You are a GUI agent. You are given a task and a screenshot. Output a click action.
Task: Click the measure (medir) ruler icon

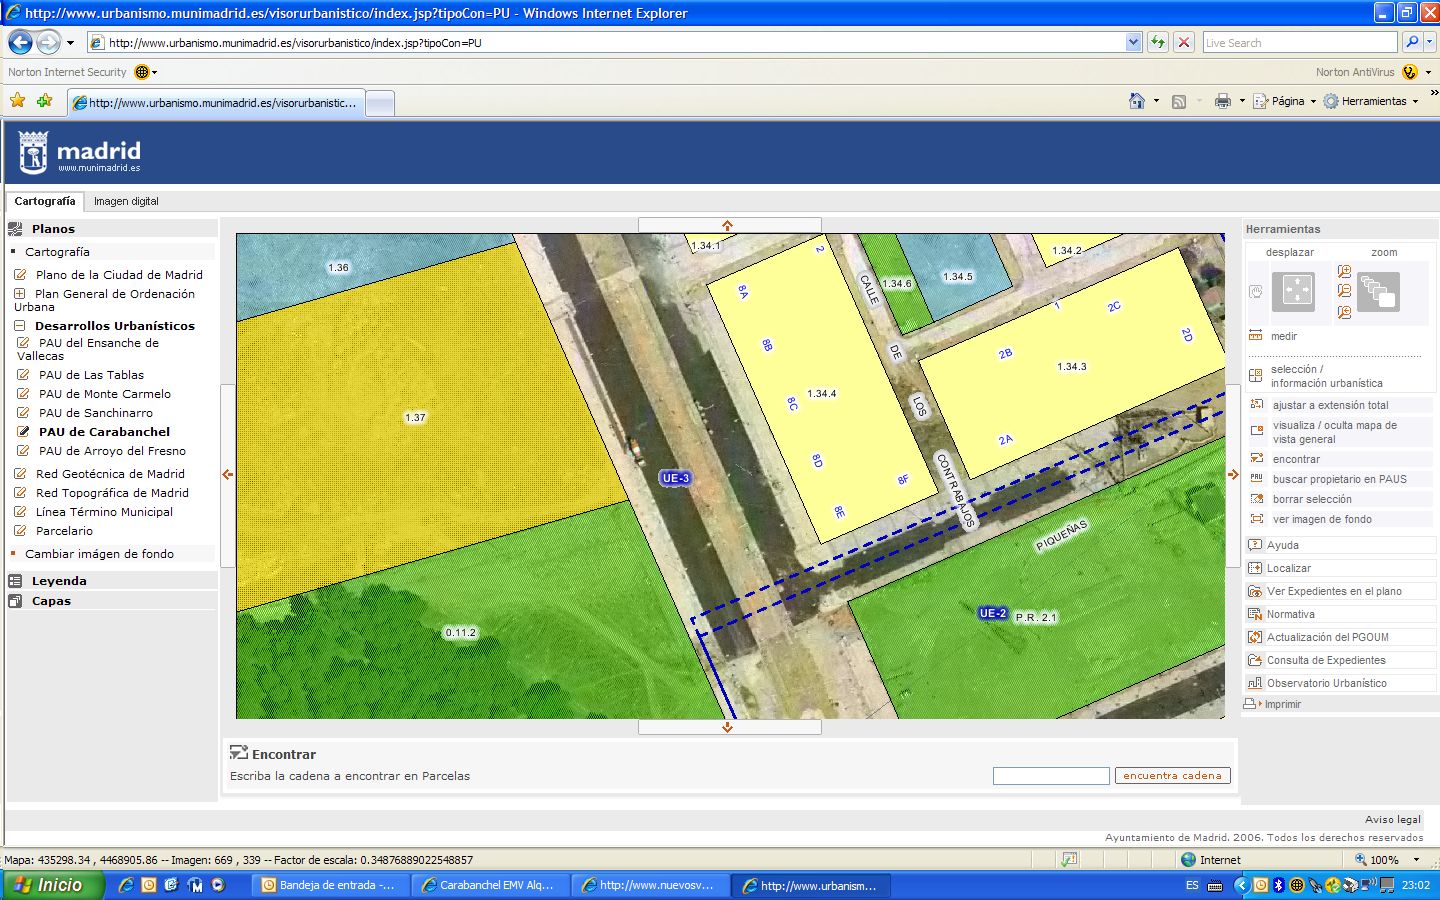[1256, 336]
